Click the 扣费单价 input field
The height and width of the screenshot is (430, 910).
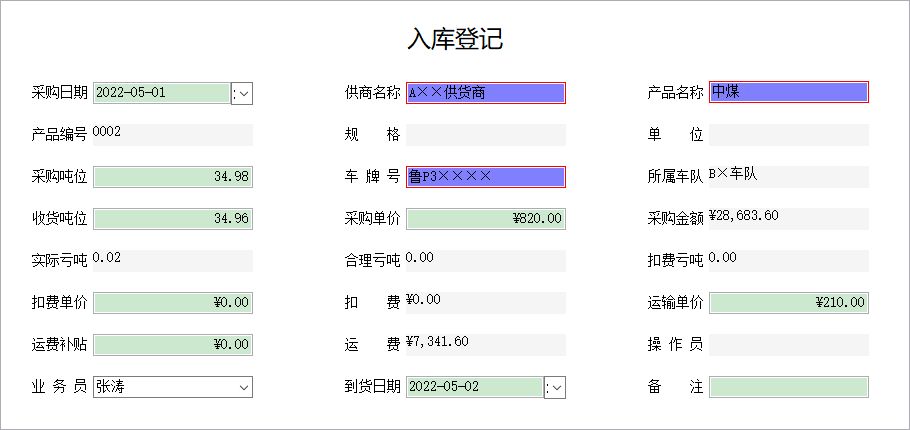coord(173,303)
